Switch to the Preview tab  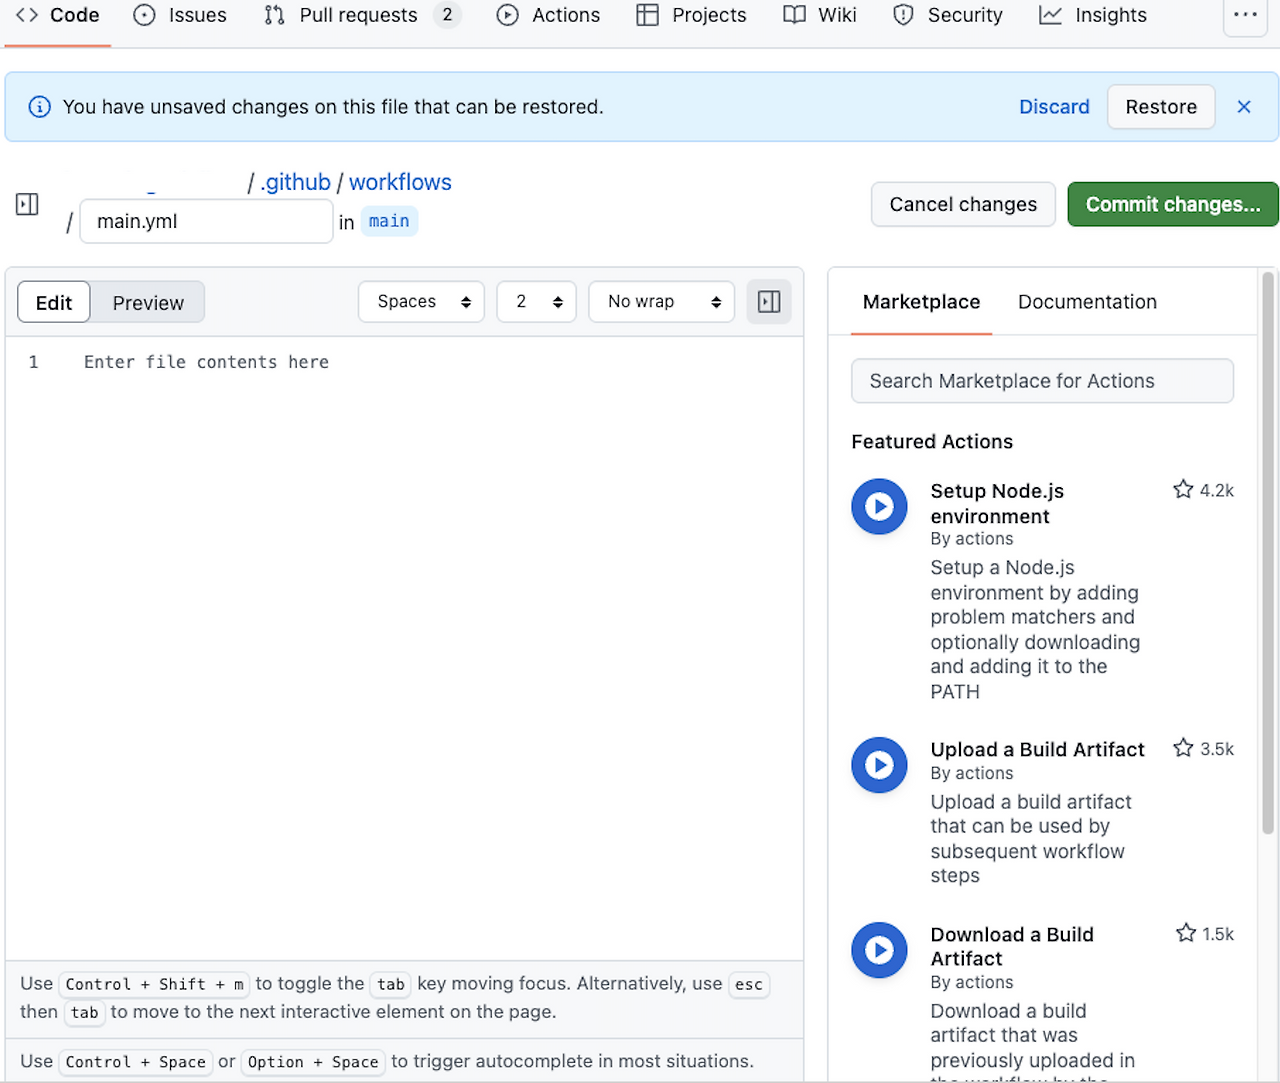pos(147,301)
